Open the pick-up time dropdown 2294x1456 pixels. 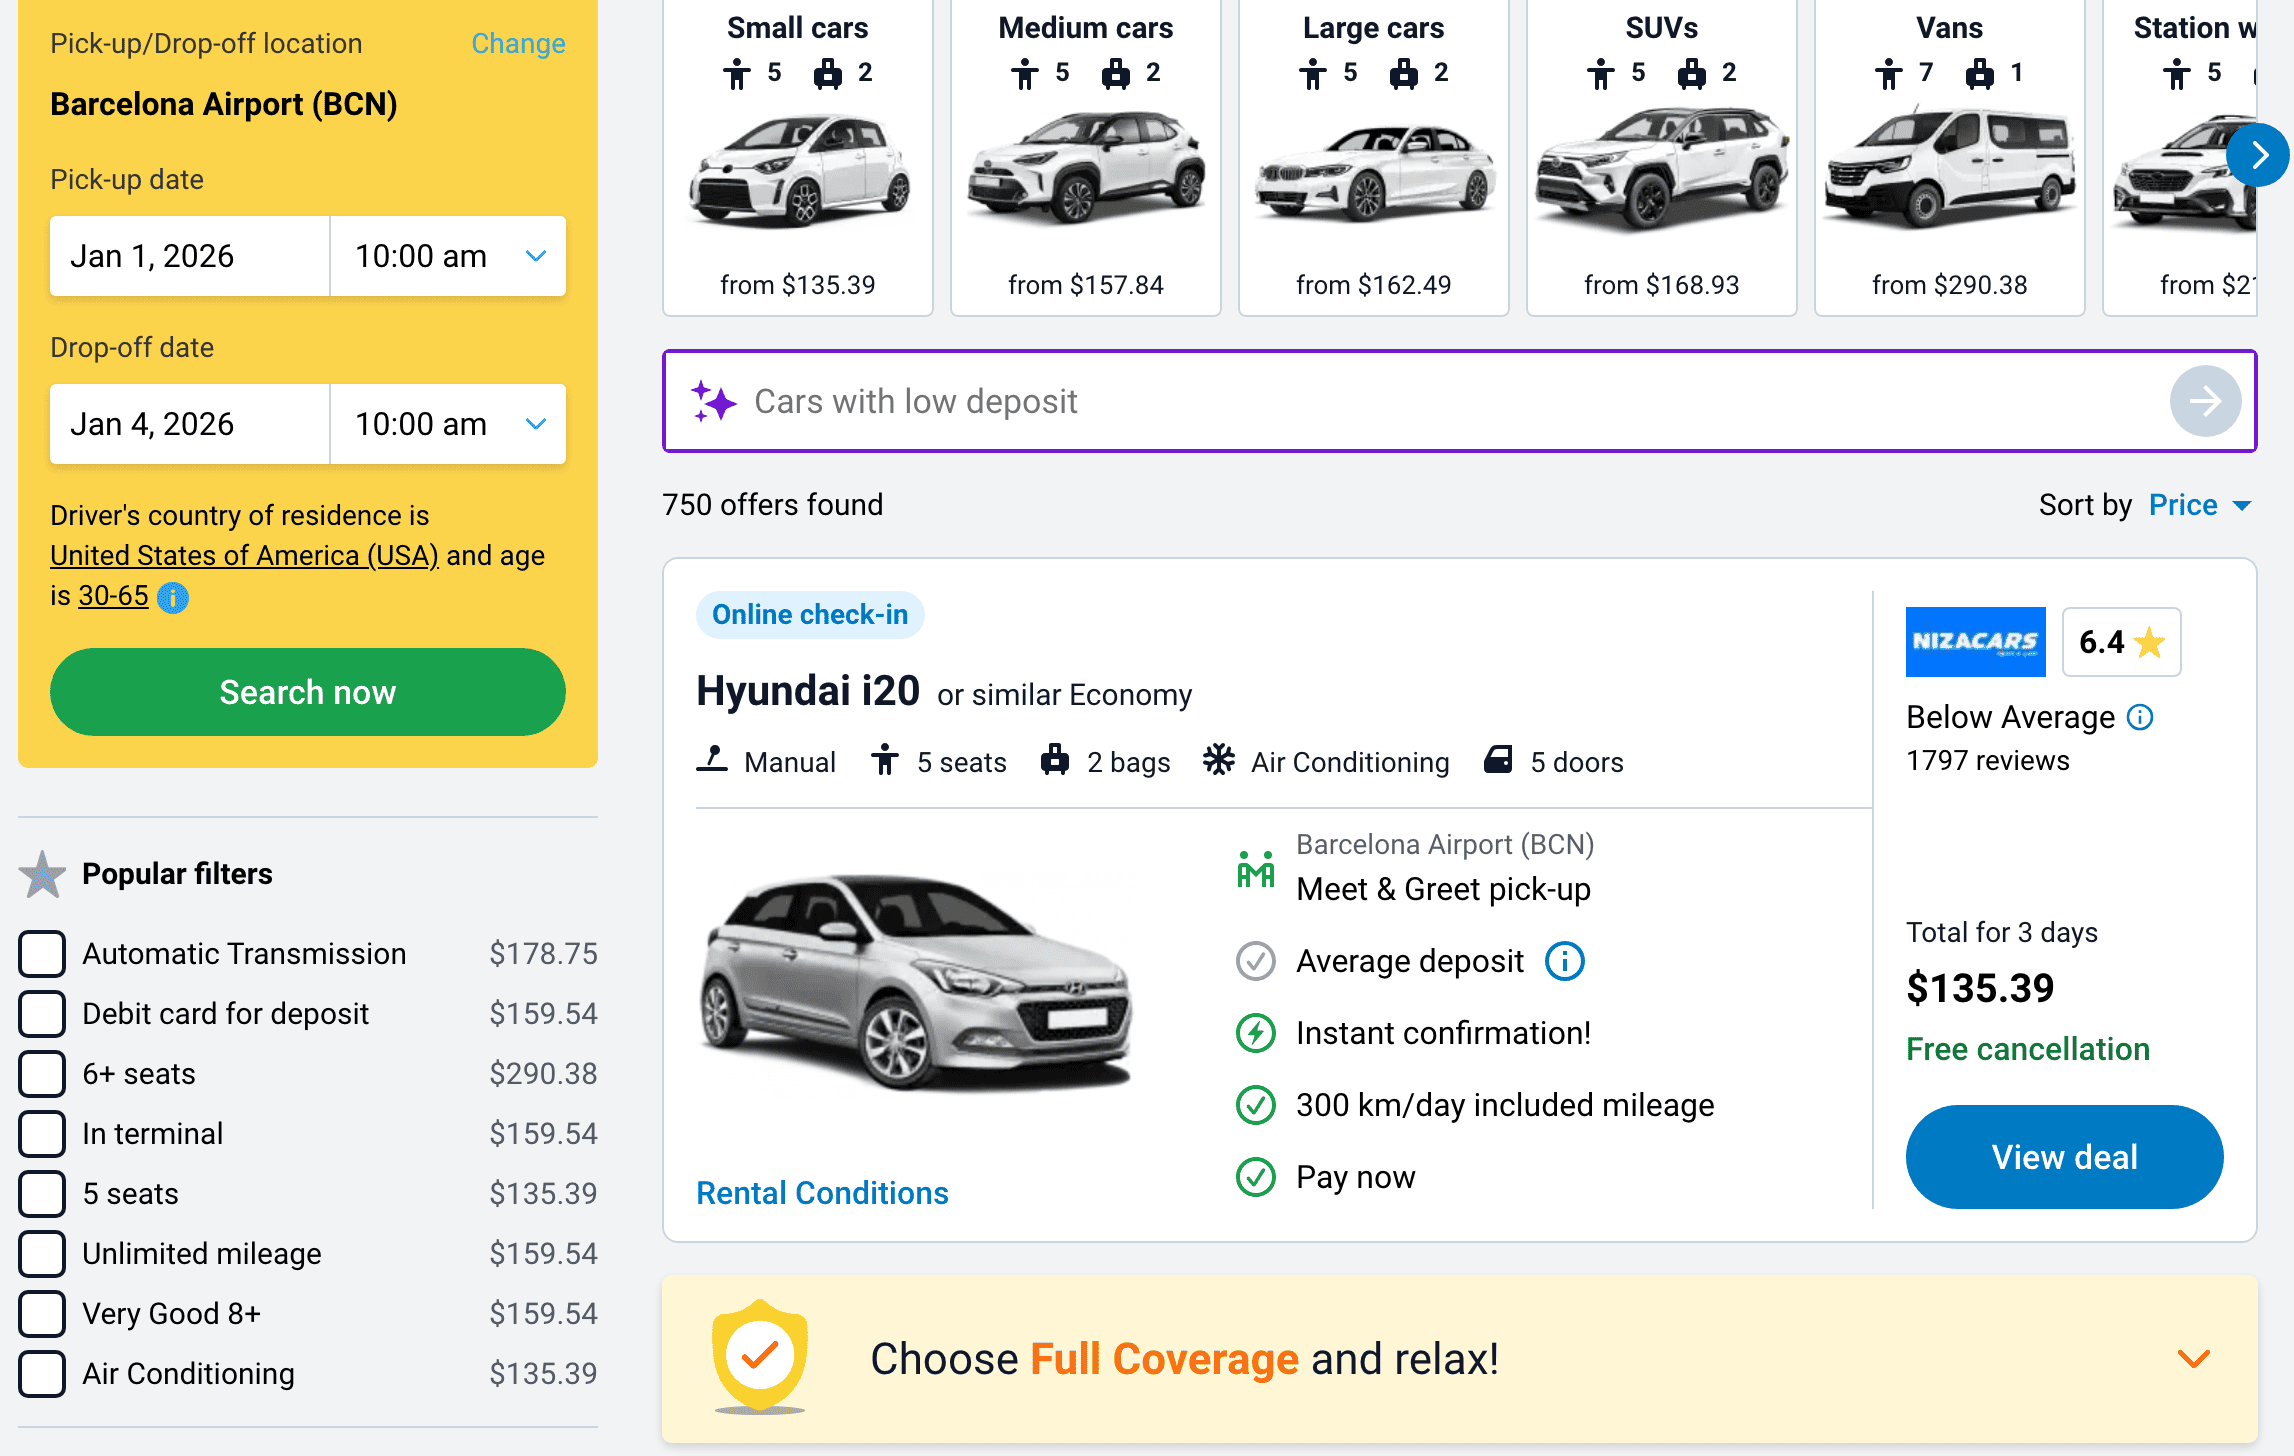[447, 256]
